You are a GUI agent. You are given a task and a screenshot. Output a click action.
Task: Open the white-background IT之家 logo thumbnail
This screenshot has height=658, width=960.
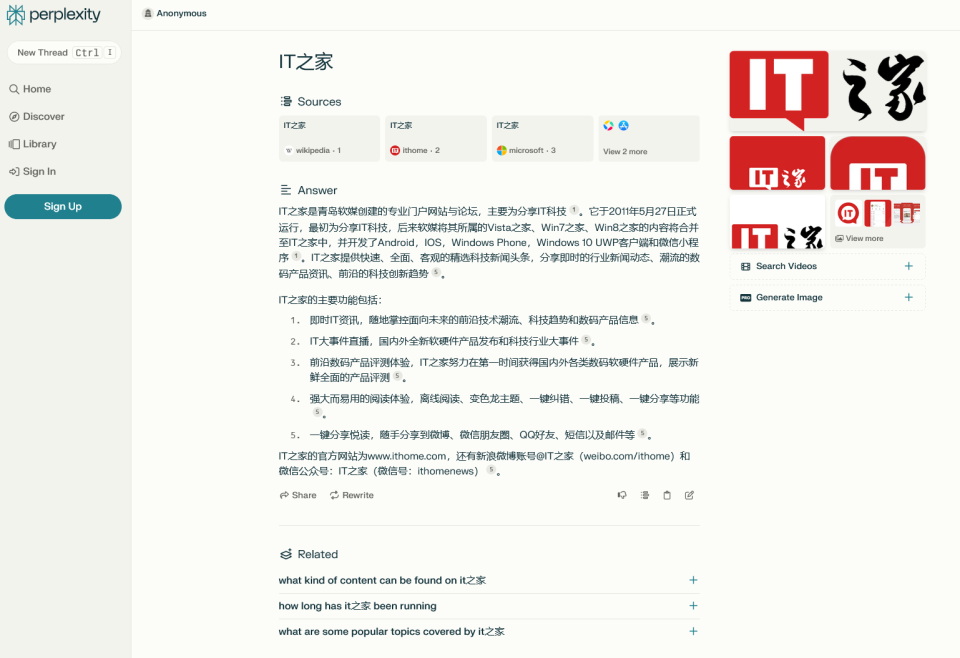click(778, 222)
